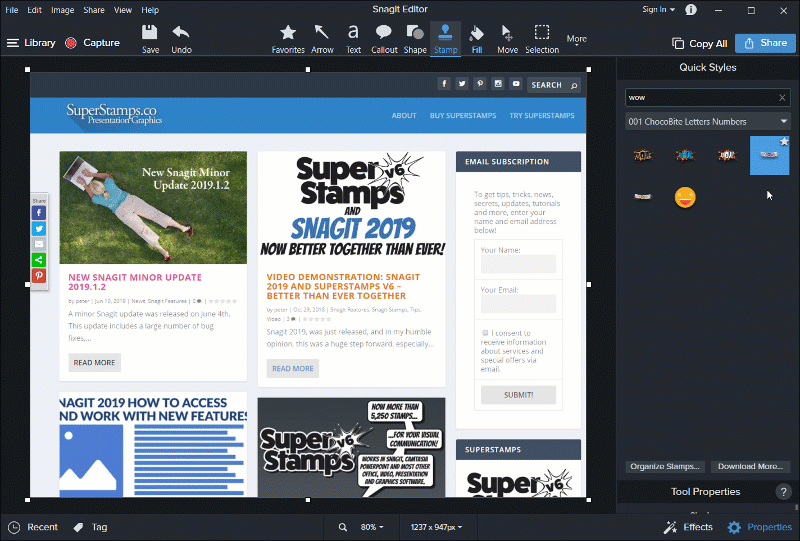Click TRY SUPERSTAMPS in webpage navigation
Image resolution: width=800 pixels, height=541 pixels.
(x=542, y=115)
